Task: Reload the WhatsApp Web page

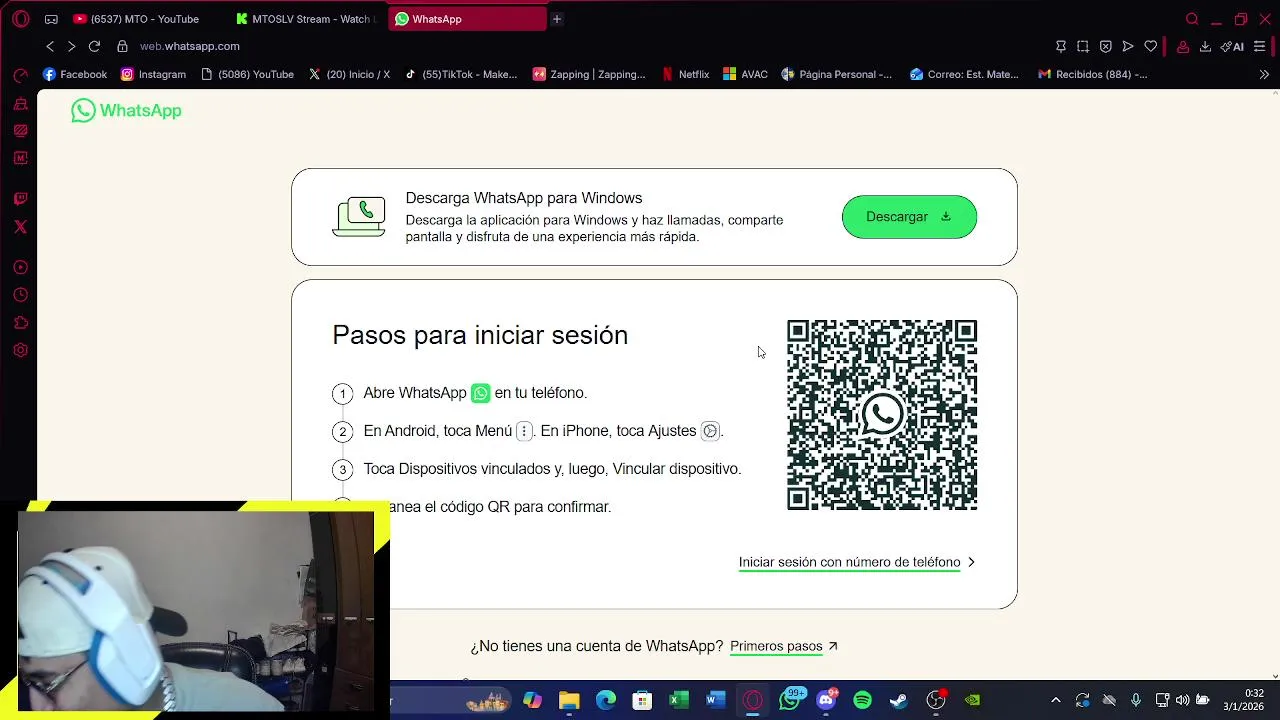Action: 94,46
